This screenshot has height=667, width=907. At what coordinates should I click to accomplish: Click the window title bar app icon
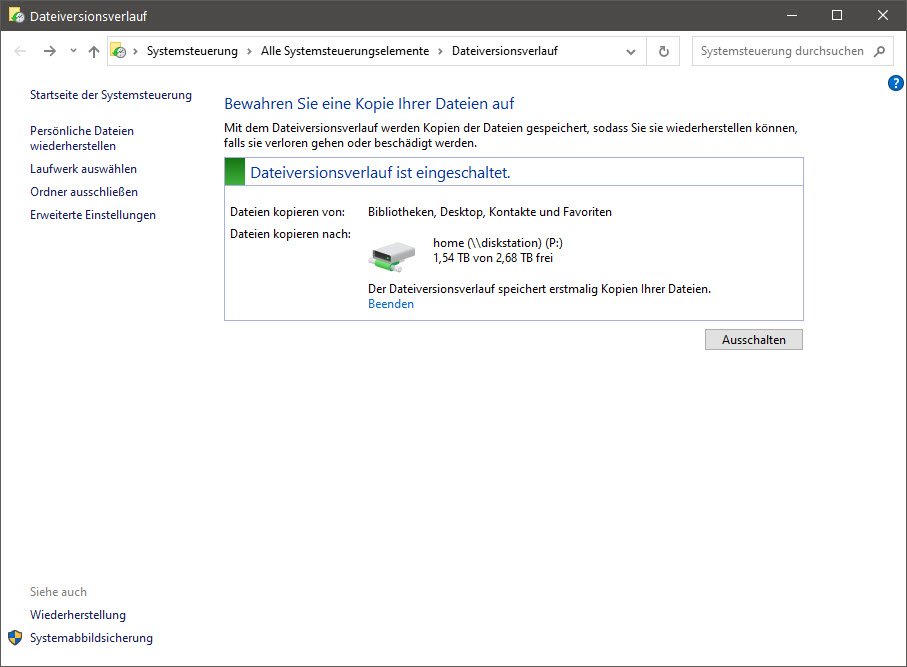tap(16, 15)
